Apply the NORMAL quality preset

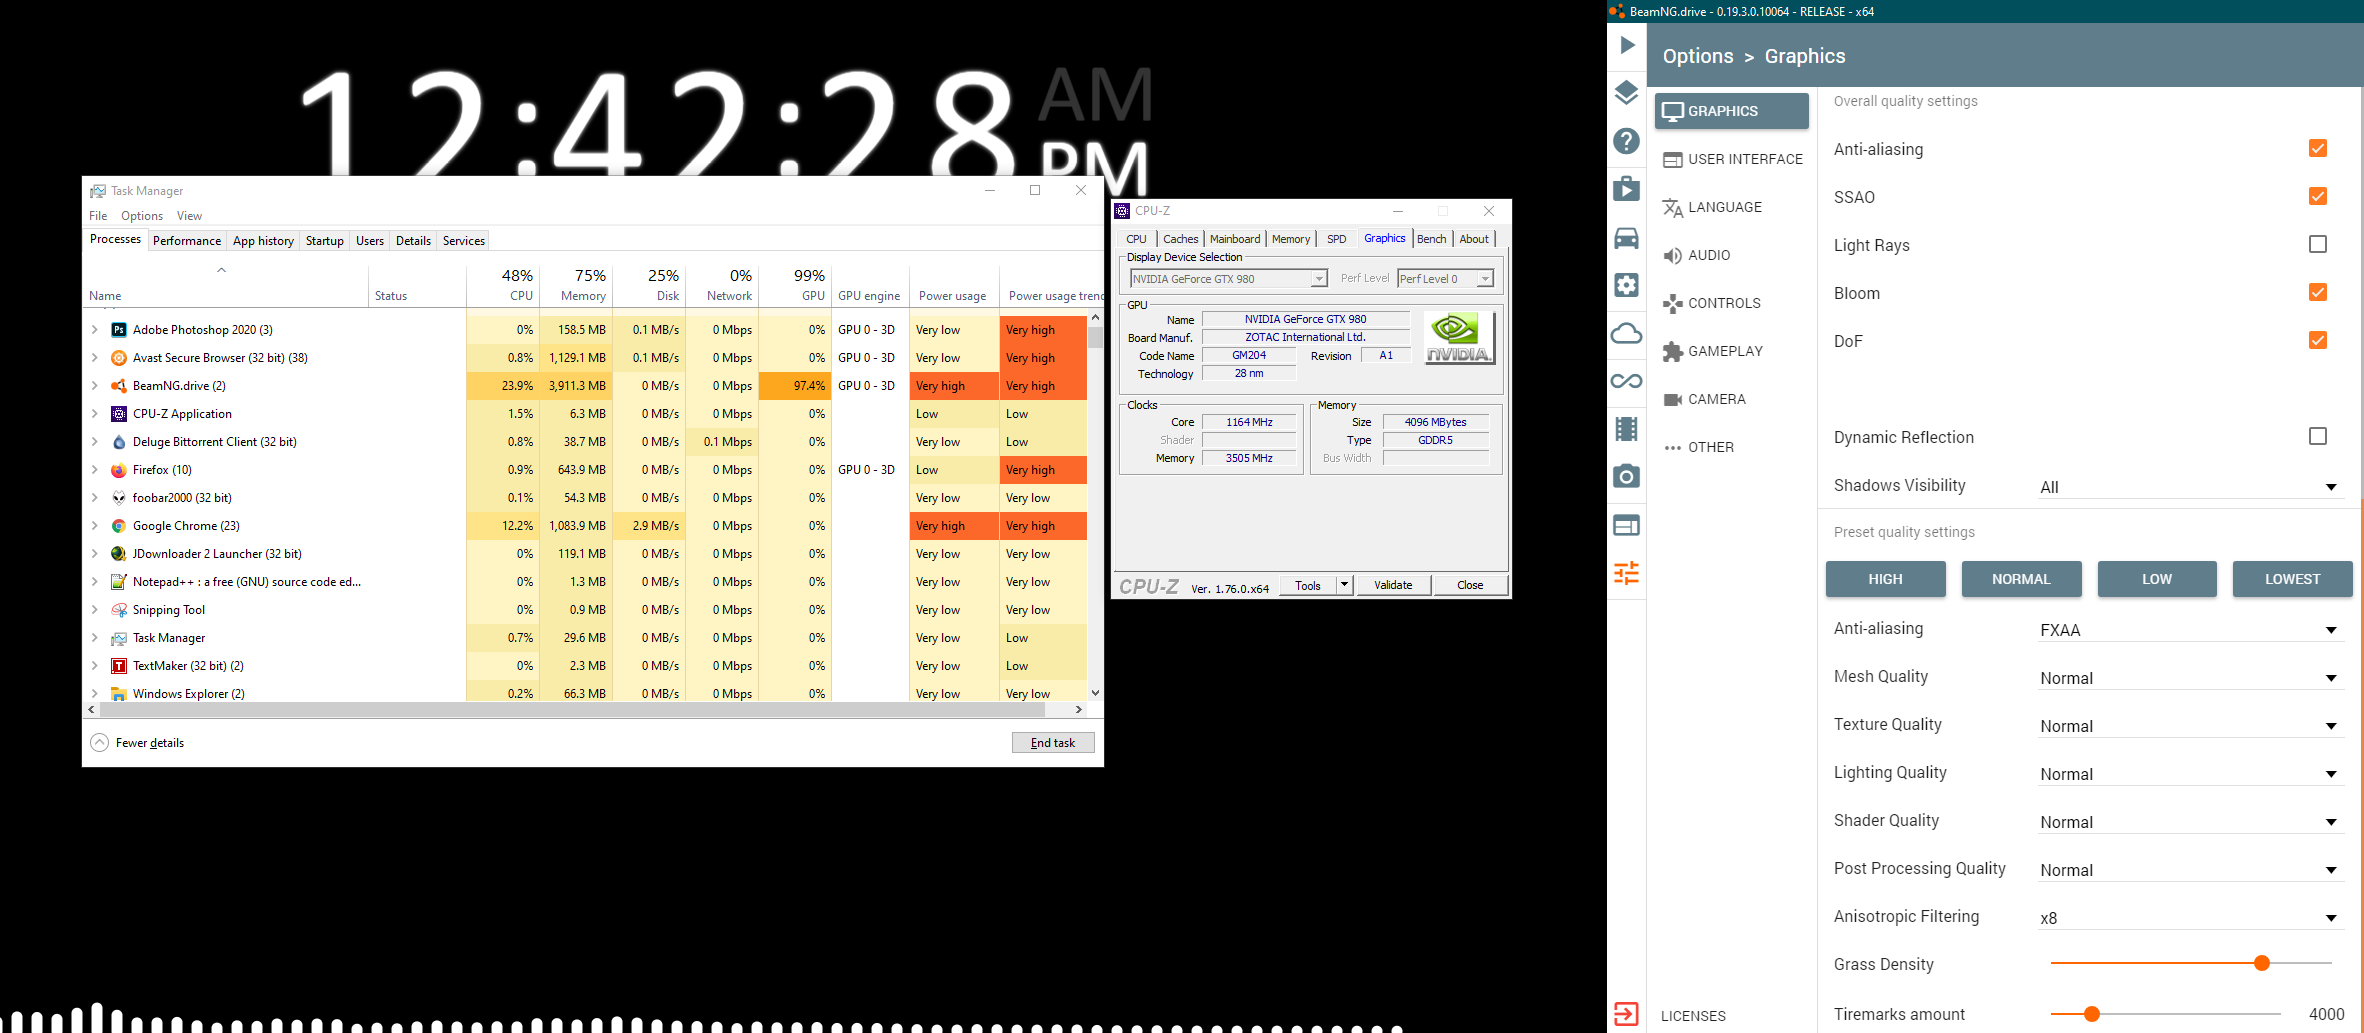point(2021,579)
